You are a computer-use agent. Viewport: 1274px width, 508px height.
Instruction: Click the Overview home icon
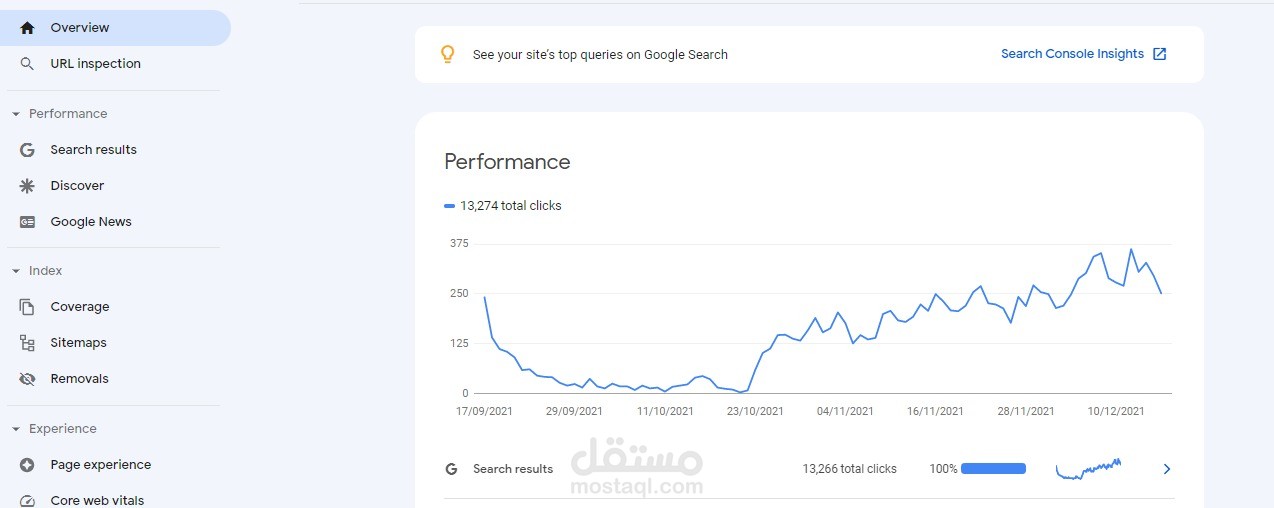pos(27,28)
